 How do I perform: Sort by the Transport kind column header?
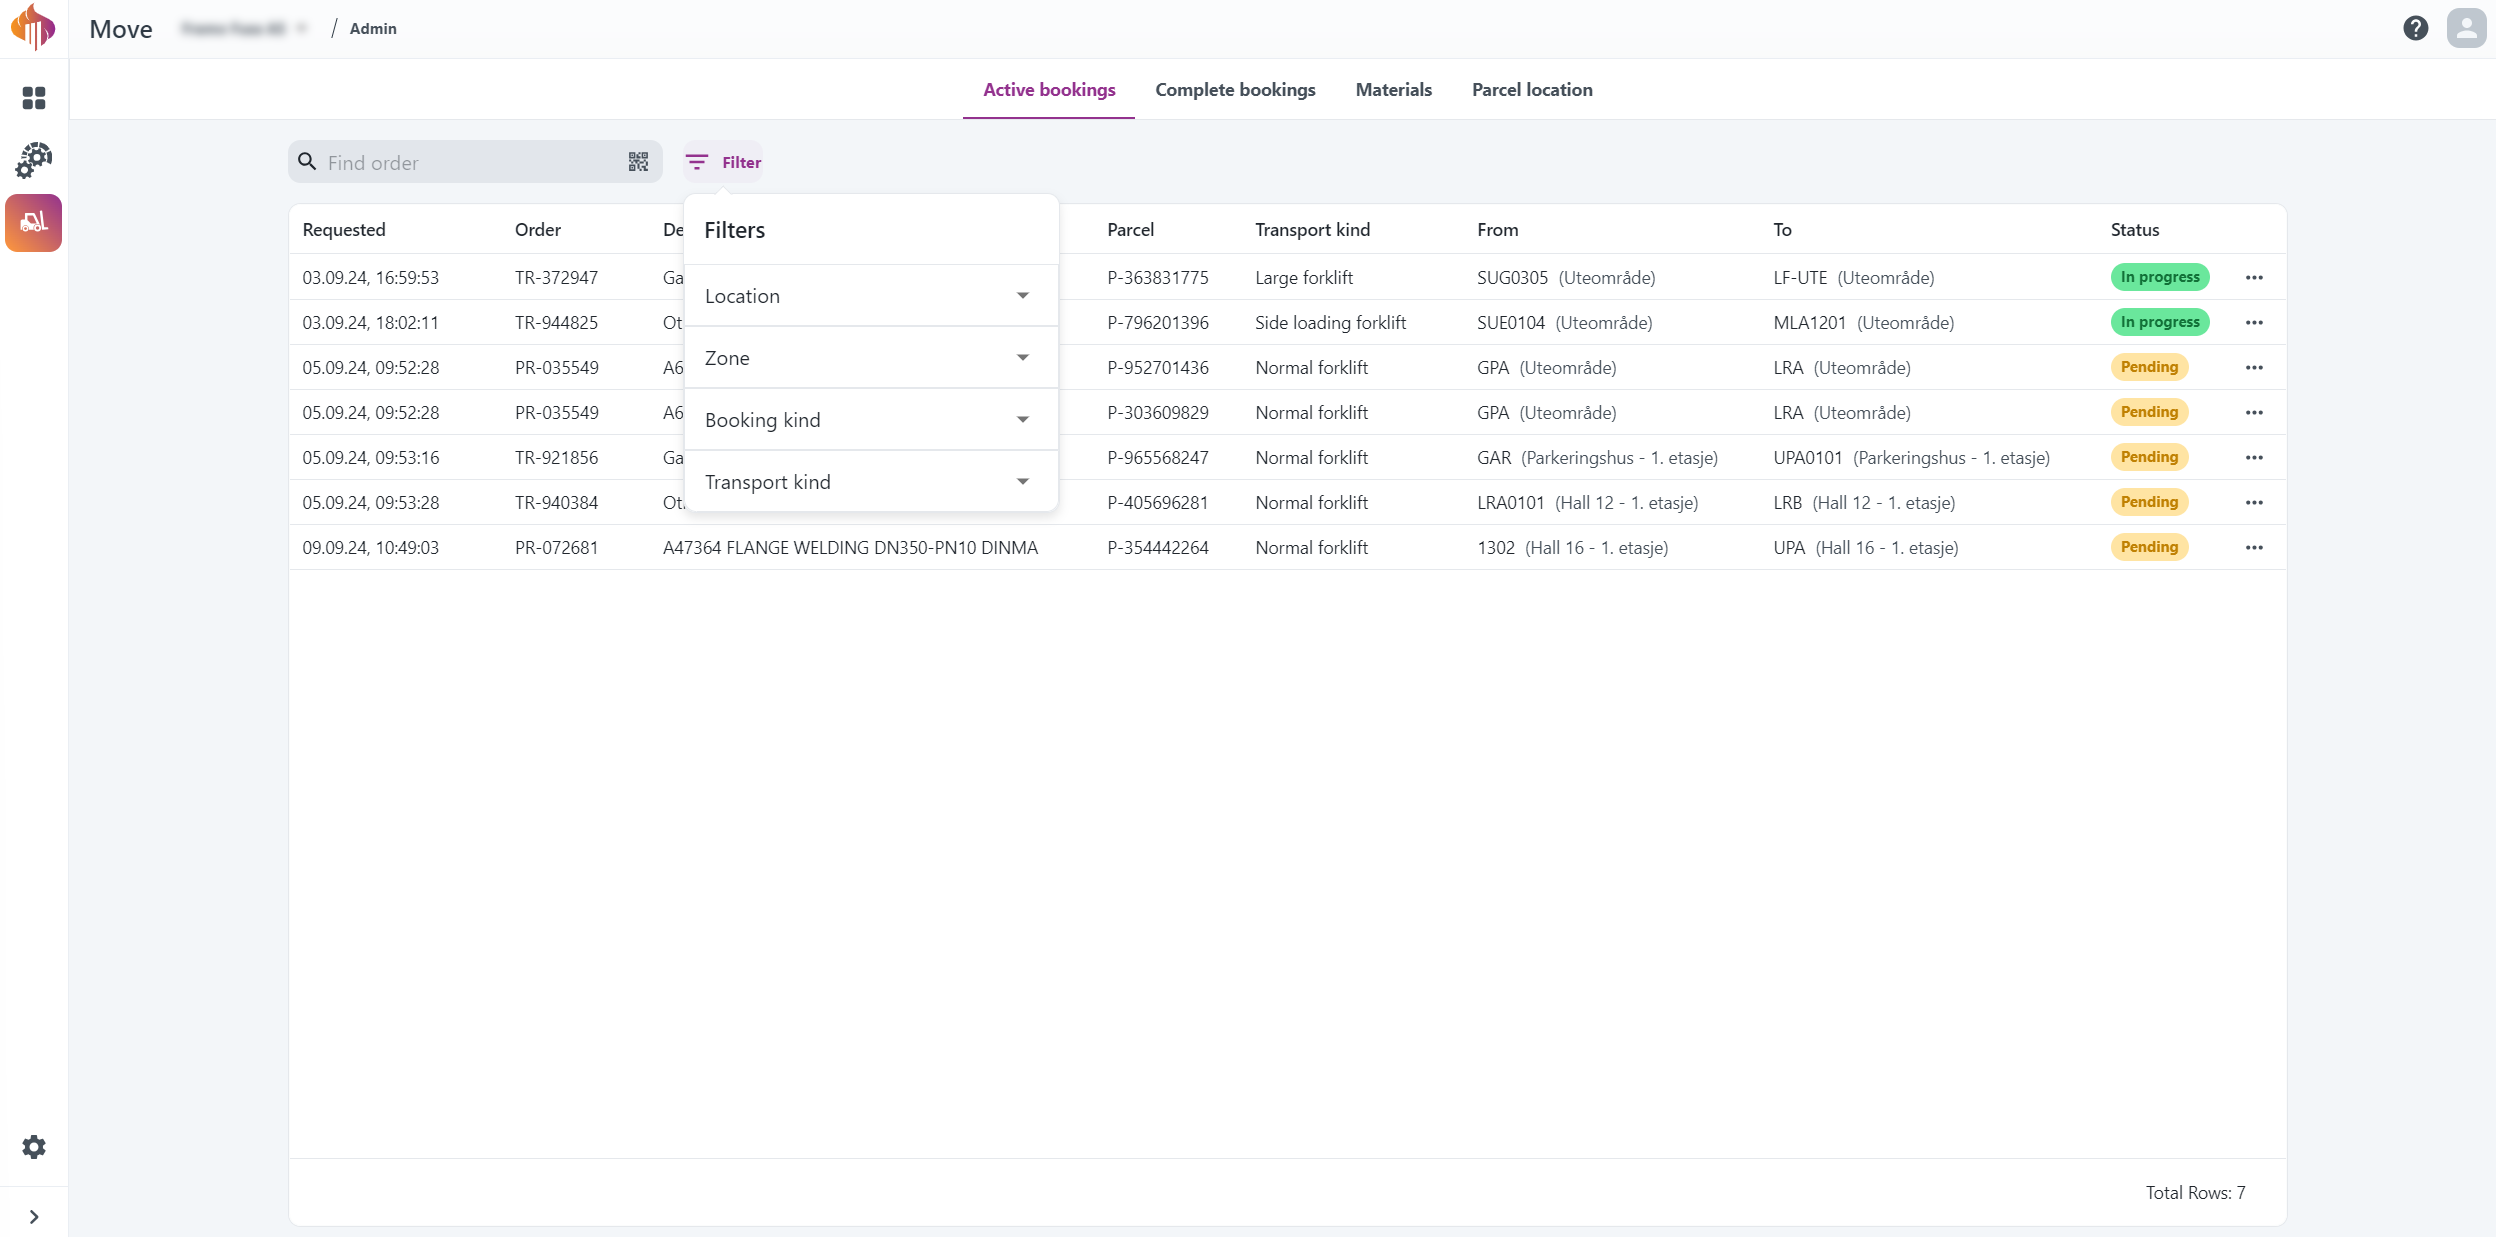[x=1312, y=230]
